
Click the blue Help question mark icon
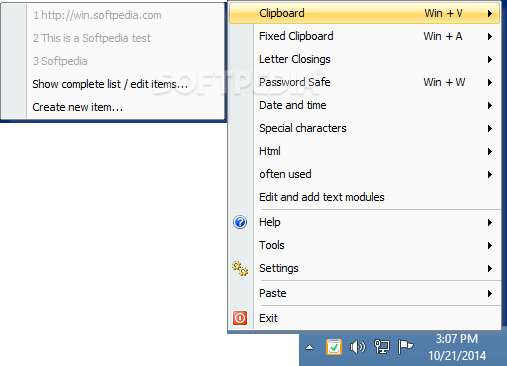240,222
